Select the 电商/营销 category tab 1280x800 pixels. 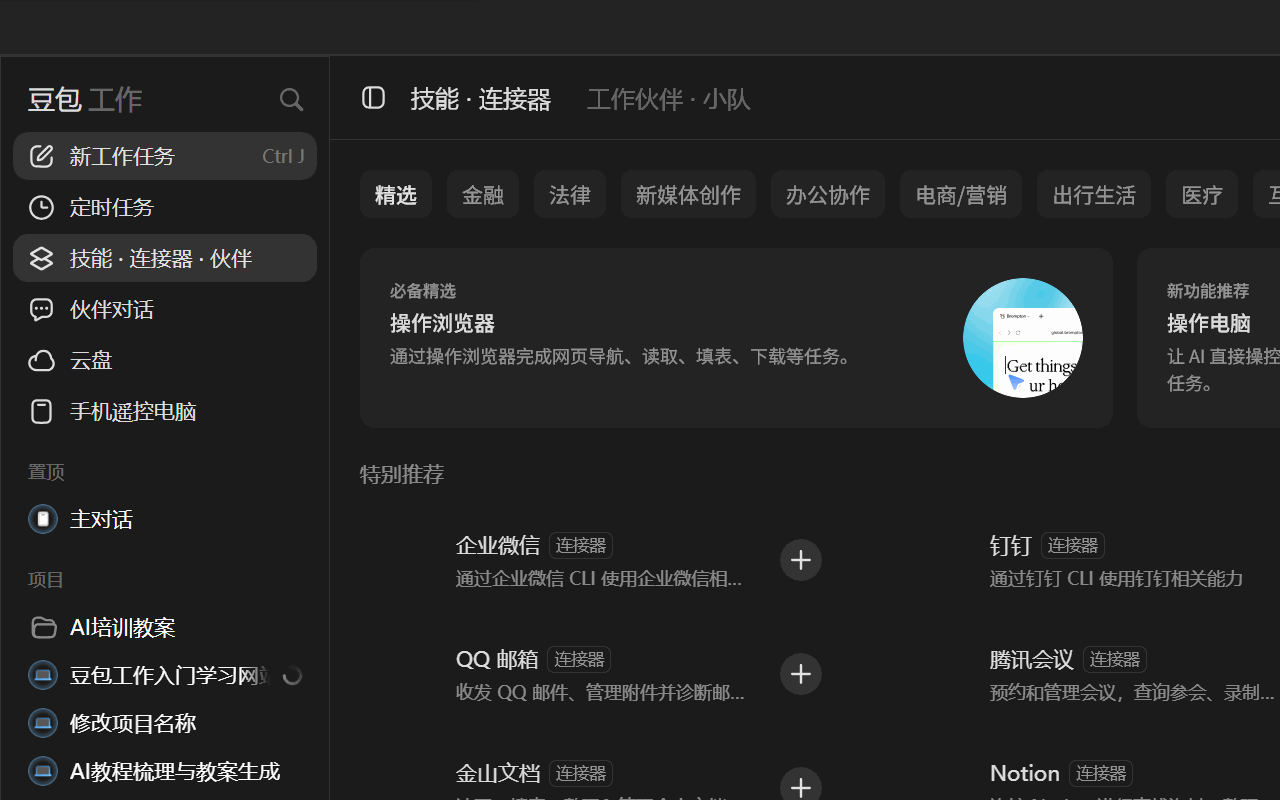(961, 194)
